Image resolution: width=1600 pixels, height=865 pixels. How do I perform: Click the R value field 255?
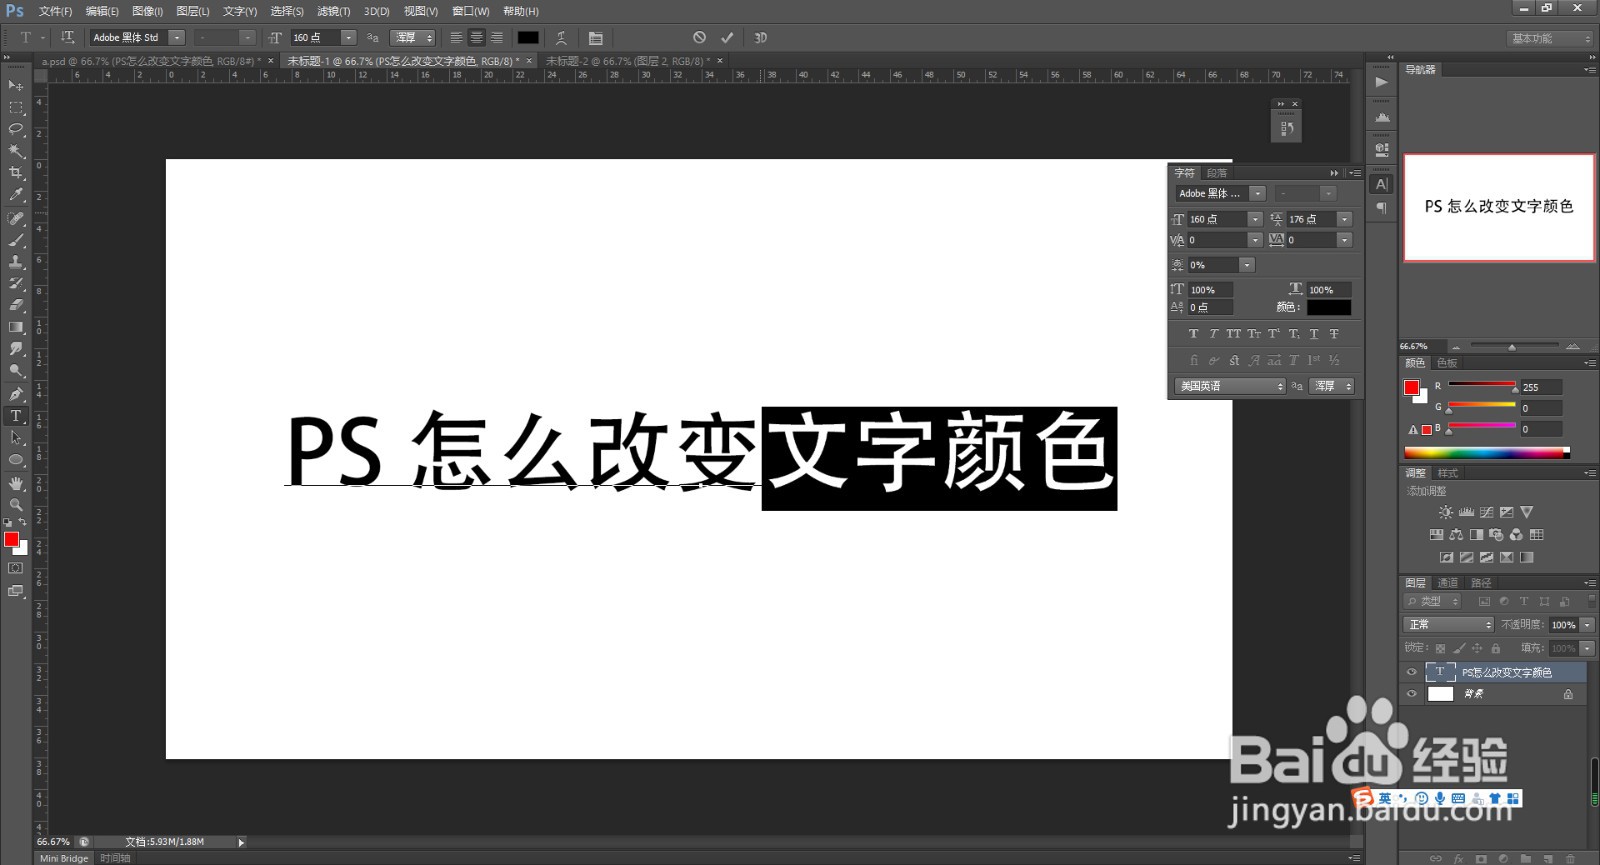point(1540,387)
